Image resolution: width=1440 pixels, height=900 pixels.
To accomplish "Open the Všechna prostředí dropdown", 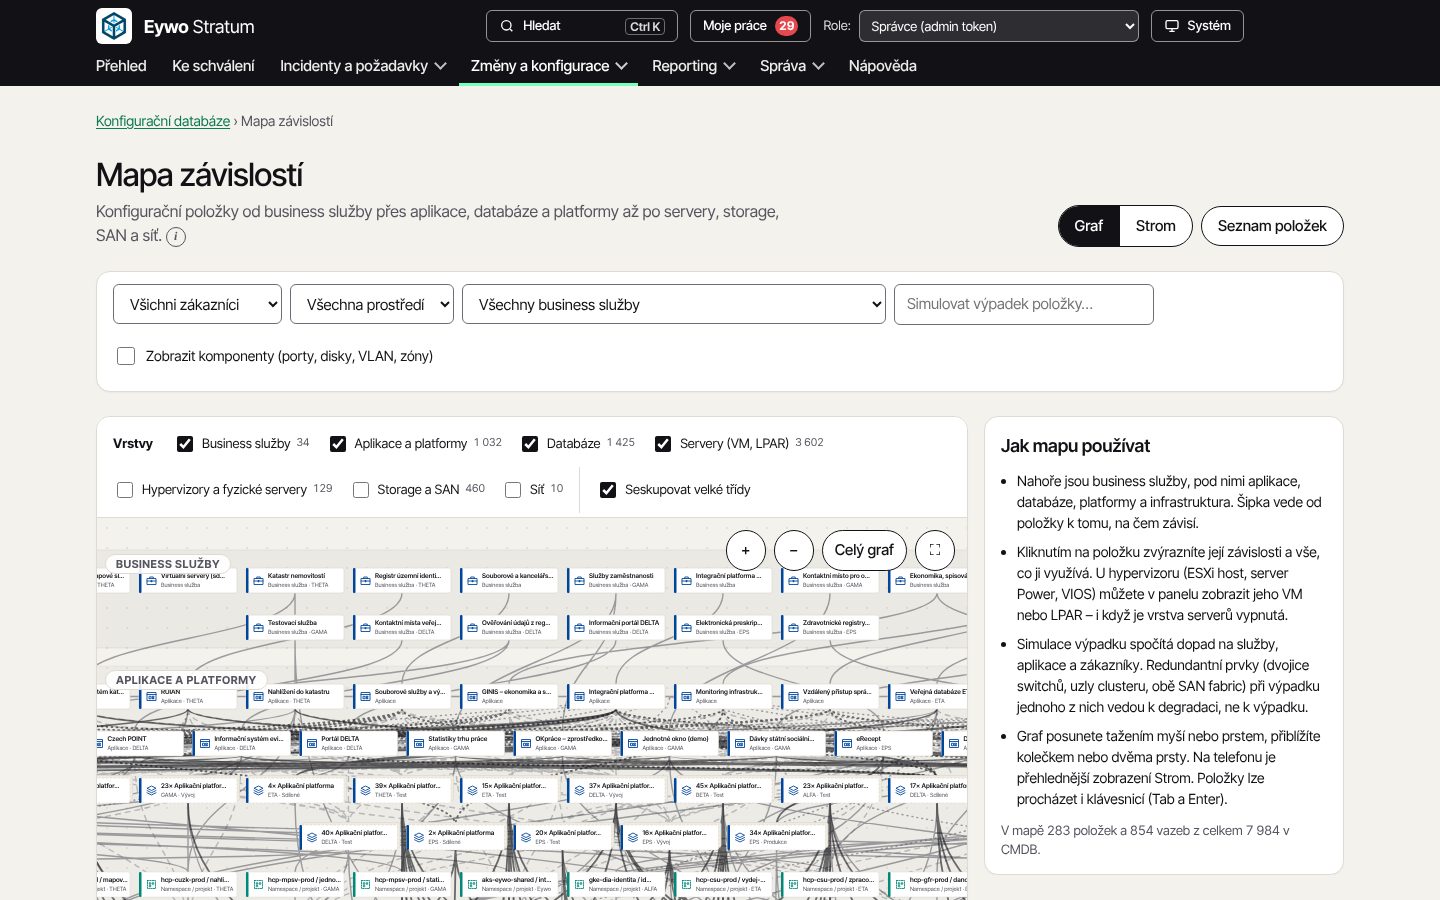I will (372, 305).
